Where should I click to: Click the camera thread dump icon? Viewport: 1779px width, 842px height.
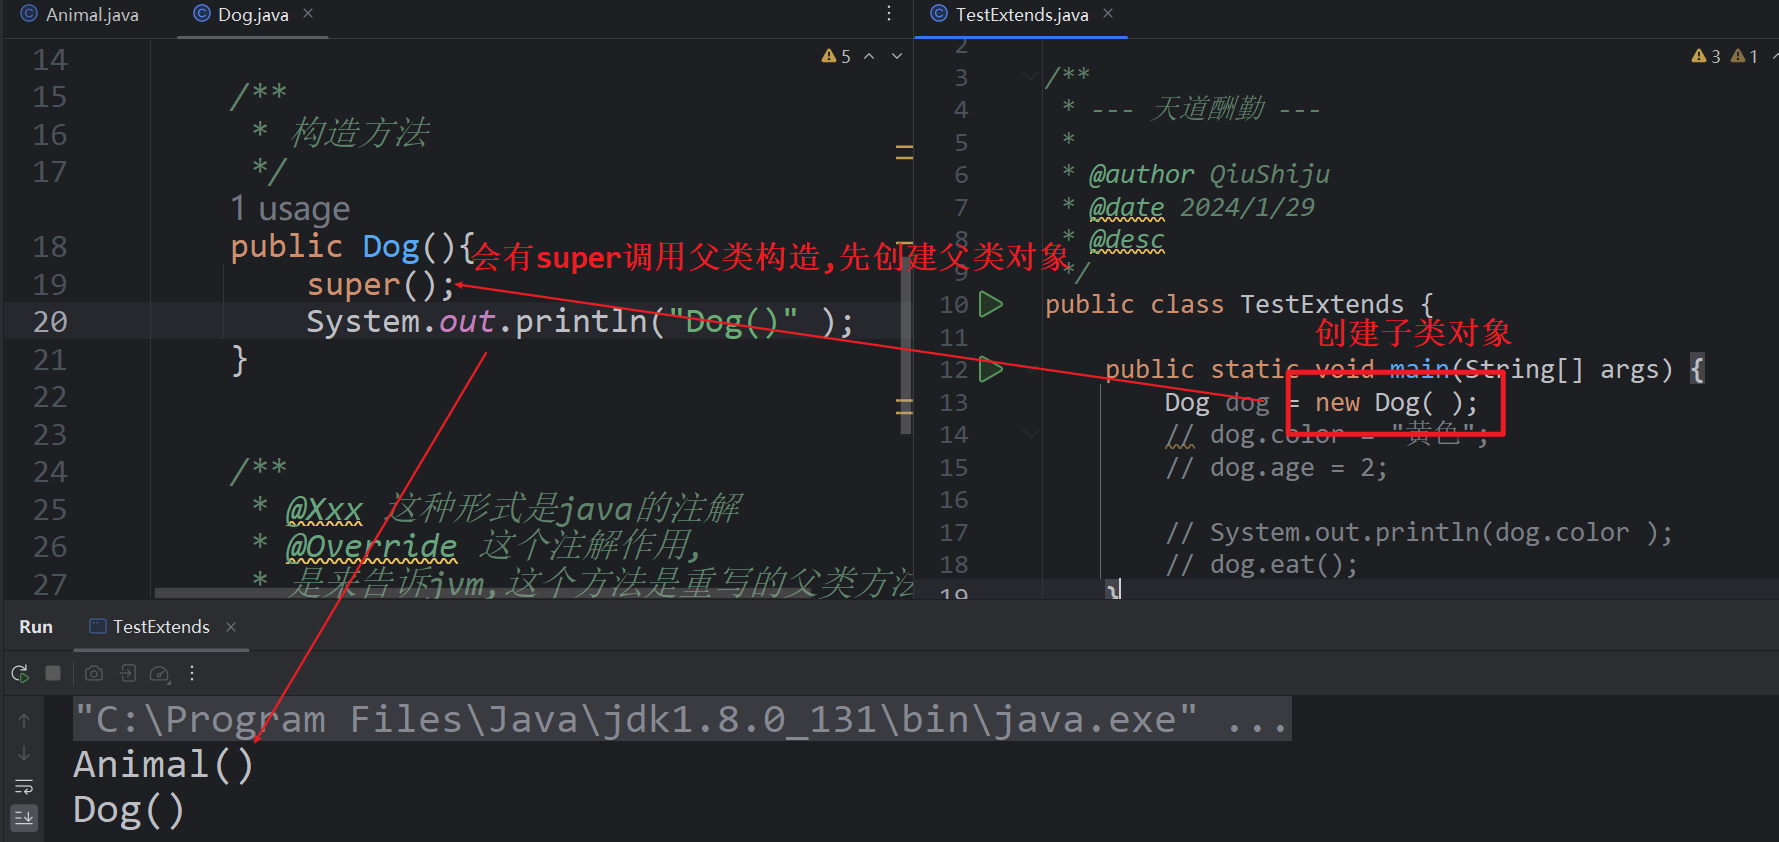tap(94, 673)
